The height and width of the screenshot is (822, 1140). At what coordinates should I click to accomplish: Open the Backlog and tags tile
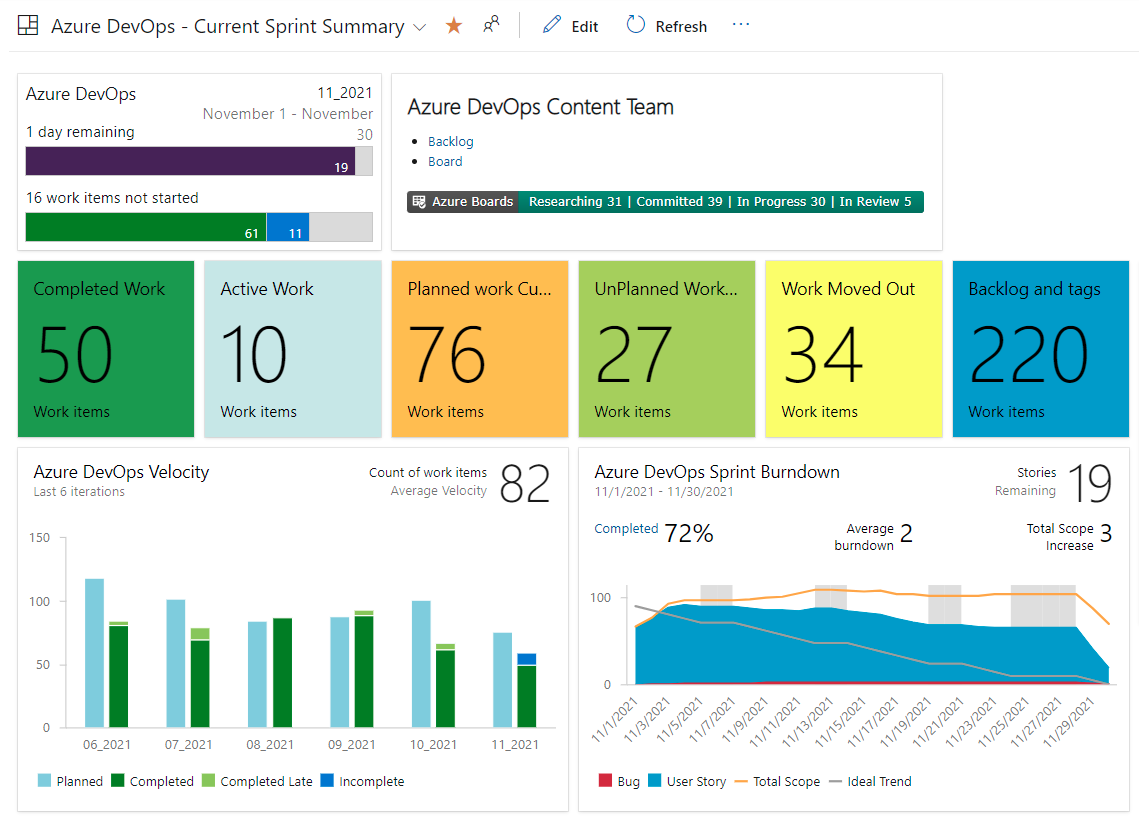pos(1040,349)
